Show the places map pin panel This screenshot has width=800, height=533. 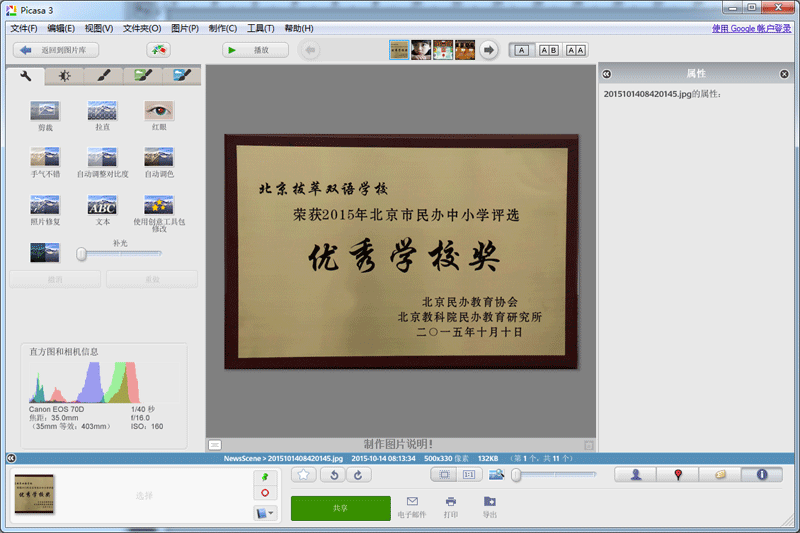[x=678, y=475]
